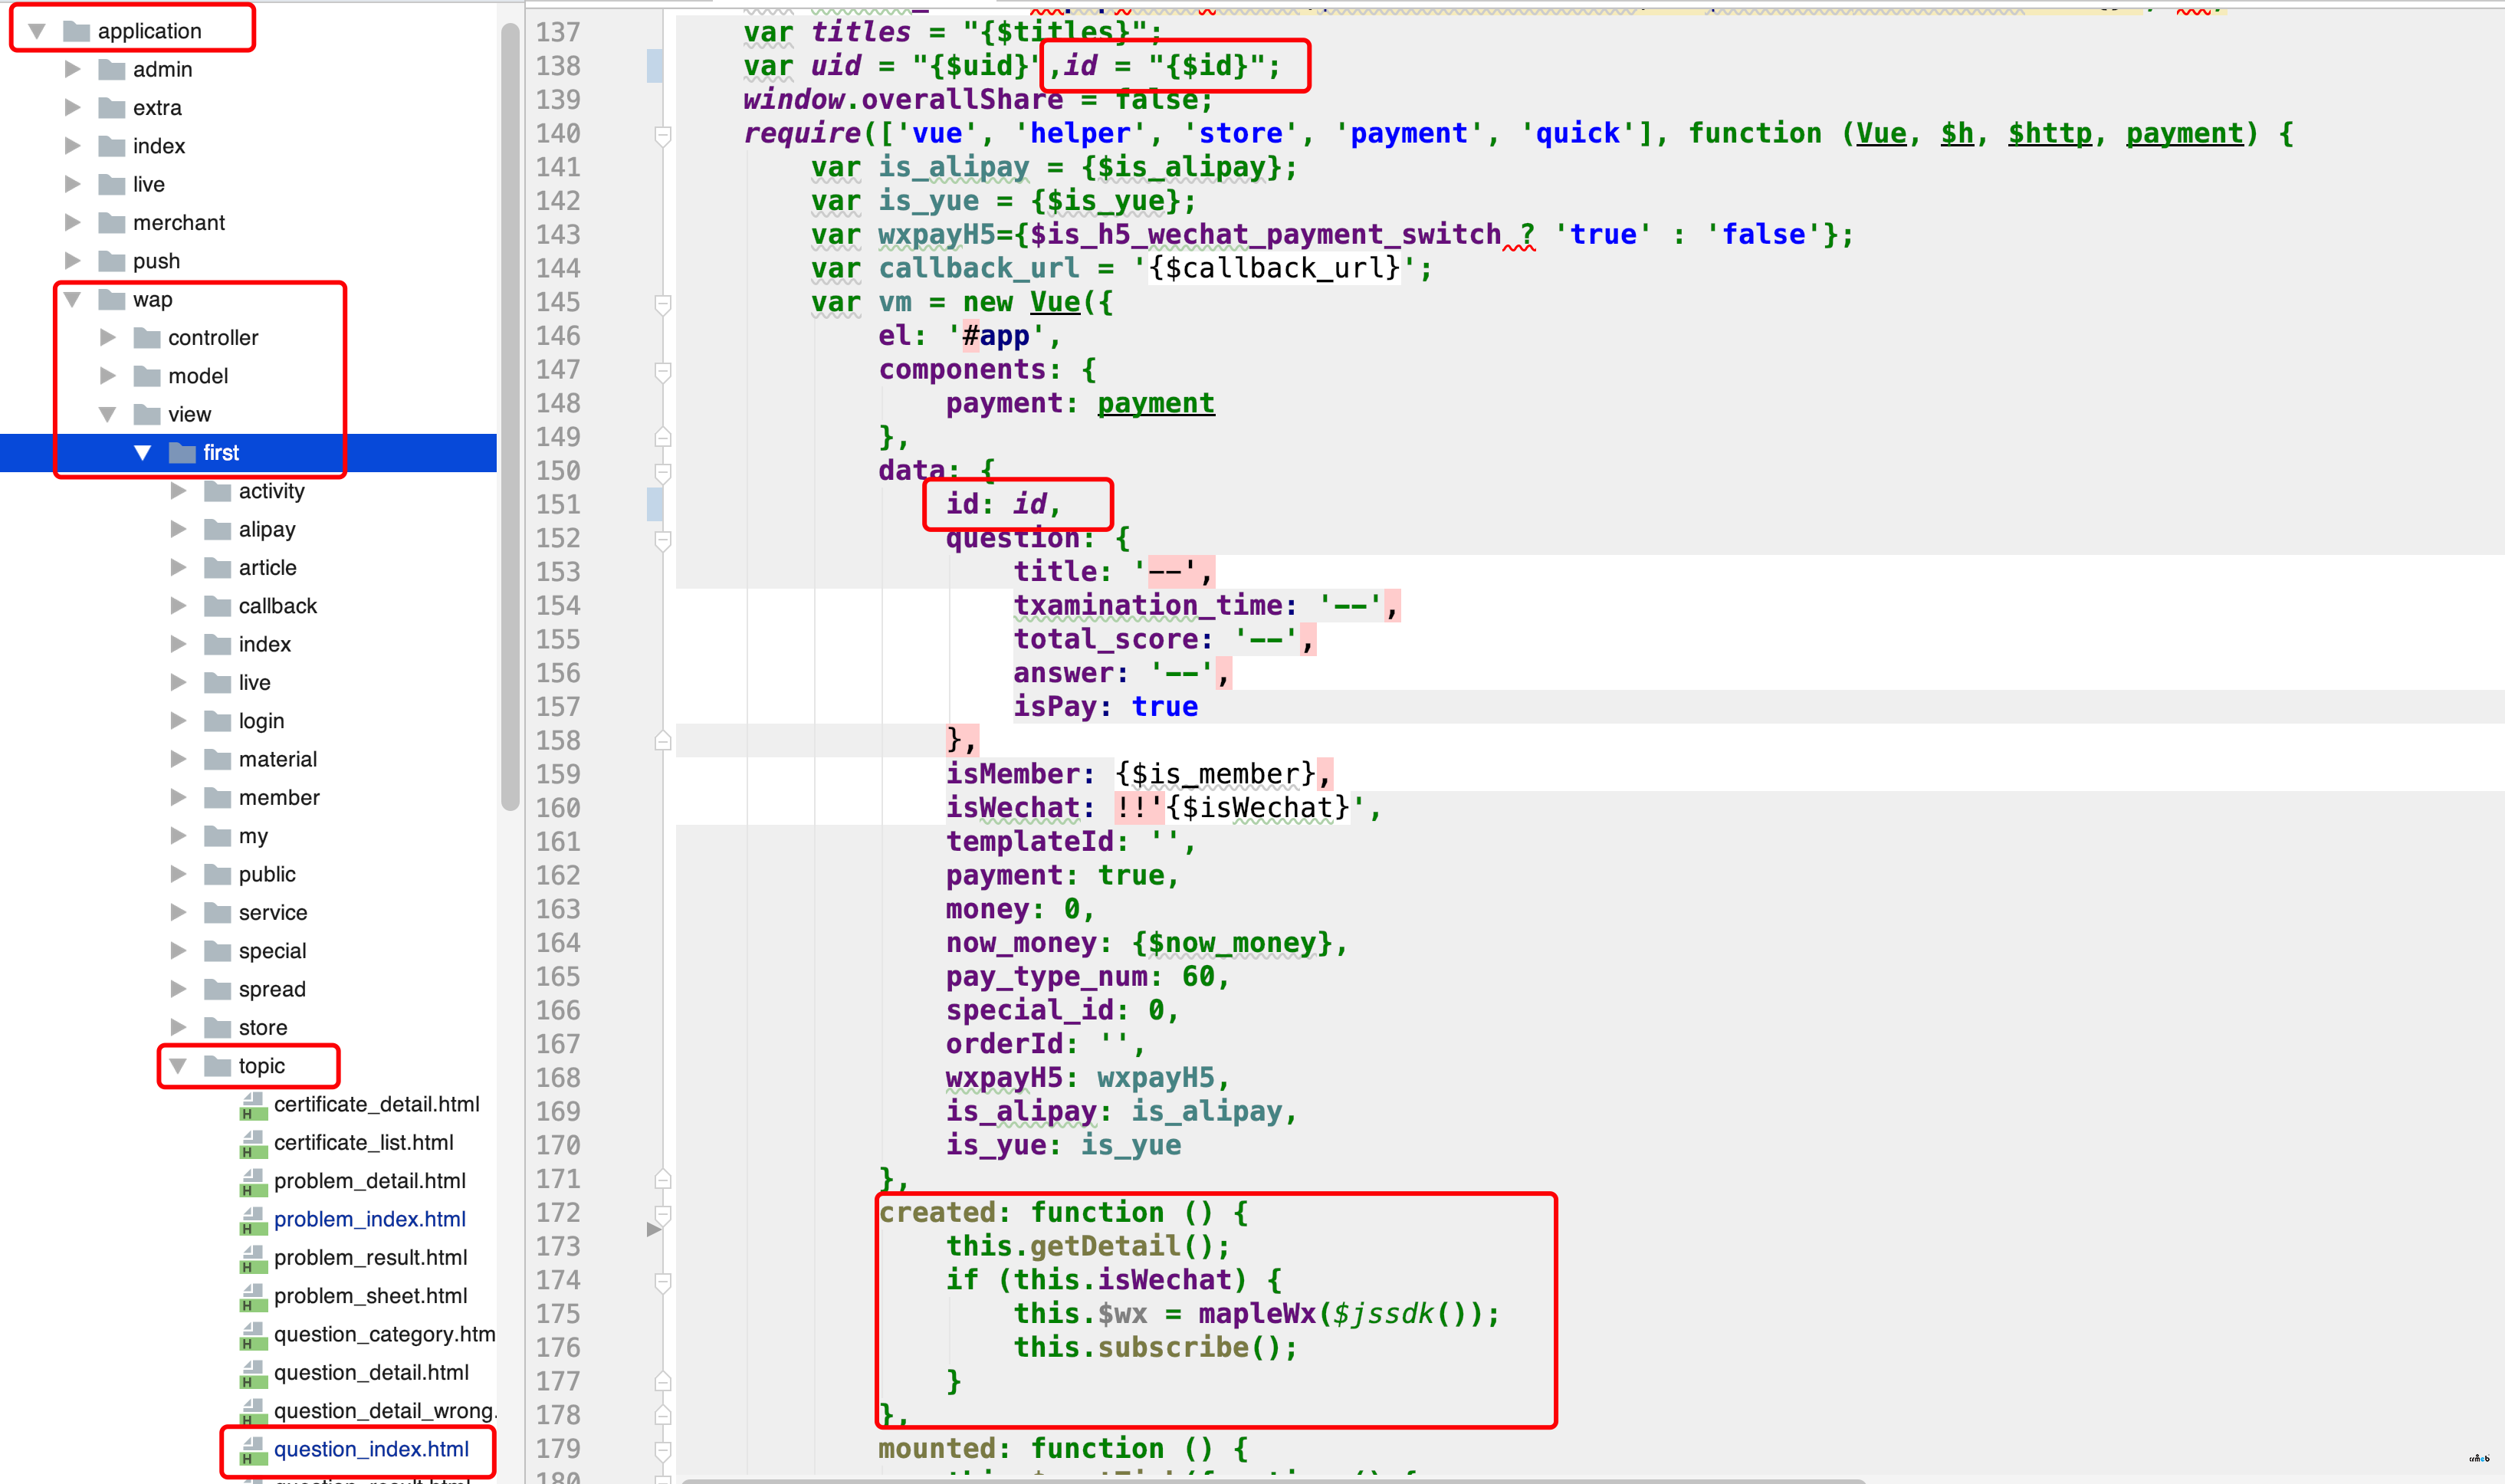Toggle code fold marker at line 179
Screen dimensions: 2505x1484
662,1449
